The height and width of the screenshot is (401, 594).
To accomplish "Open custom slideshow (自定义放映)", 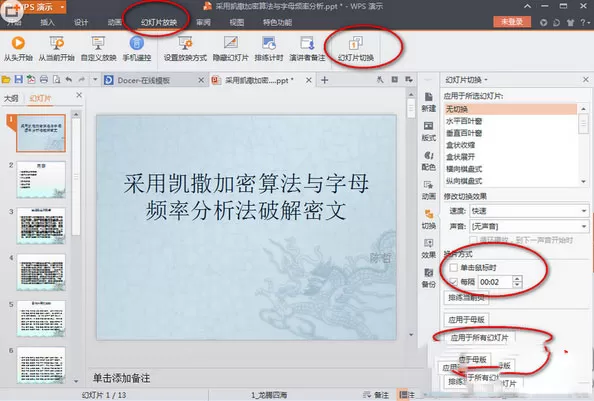I will click(x=98, y=48).
